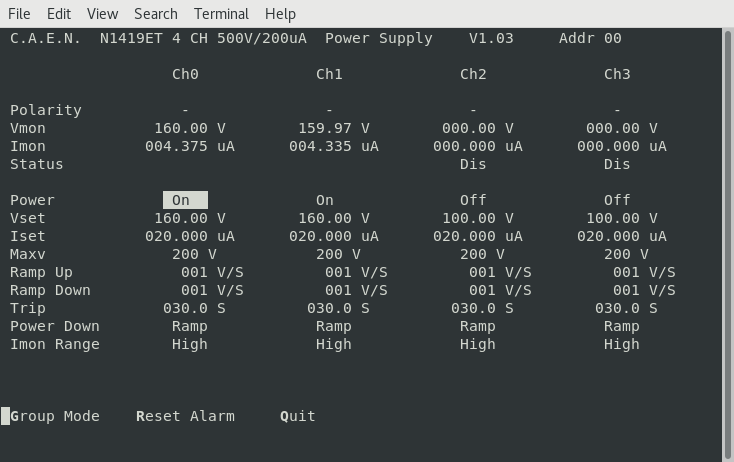Open the Help menu
The height and width of the screenshot is (462, 734).
[x=280, y=14]
